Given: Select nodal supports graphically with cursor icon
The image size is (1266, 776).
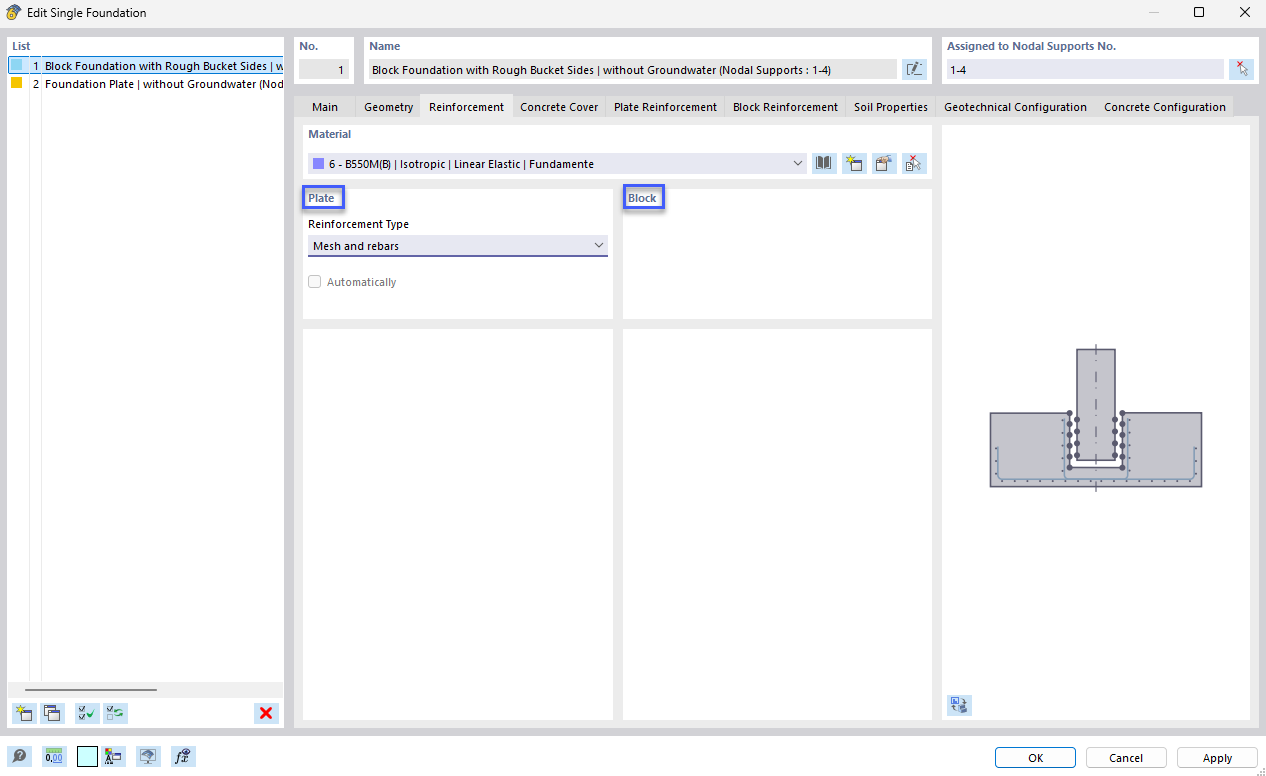Looking at the screenshot, I should click(x=1241, y=69).
